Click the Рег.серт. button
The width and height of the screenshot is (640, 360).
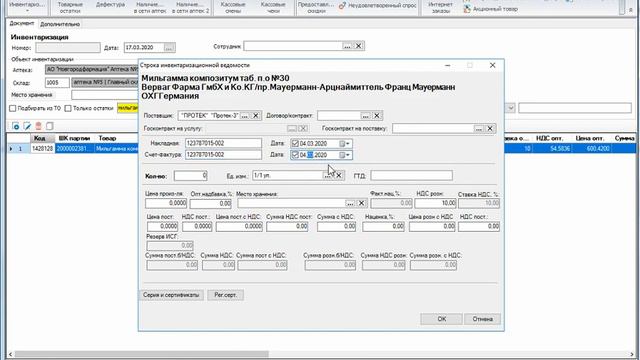tap(225, 295)
